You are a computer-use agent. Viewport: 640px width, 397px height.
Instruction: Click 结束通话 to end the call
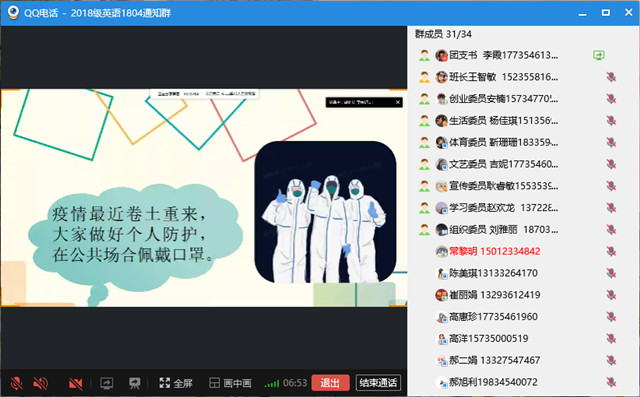tap(378, 383)
